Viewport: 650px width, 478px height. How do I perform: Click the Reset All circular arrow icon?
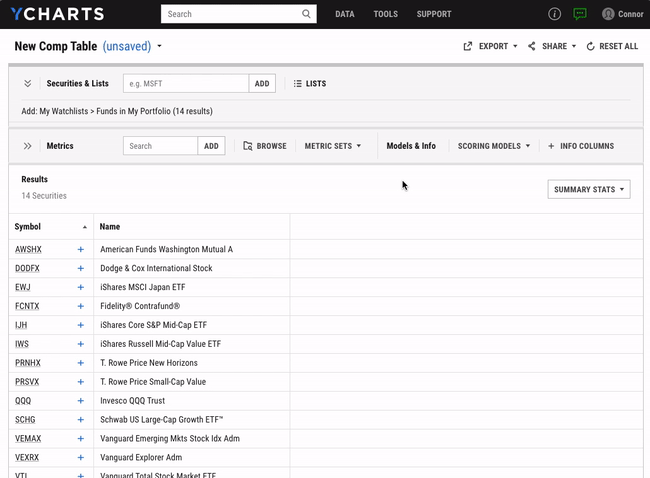[590, 46]
